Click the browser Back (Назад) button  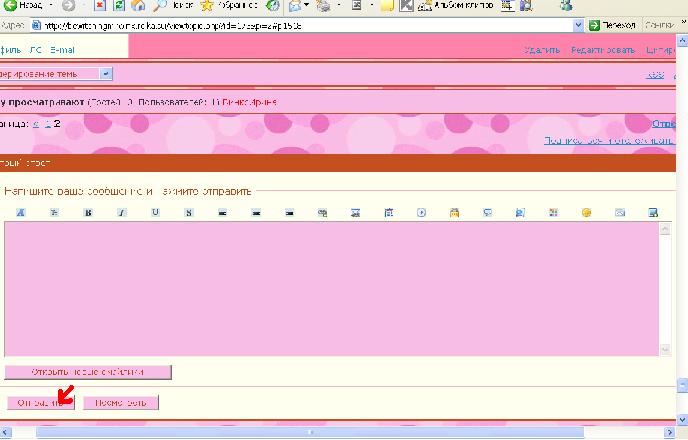pyautogui.click(x=22, y=5)
